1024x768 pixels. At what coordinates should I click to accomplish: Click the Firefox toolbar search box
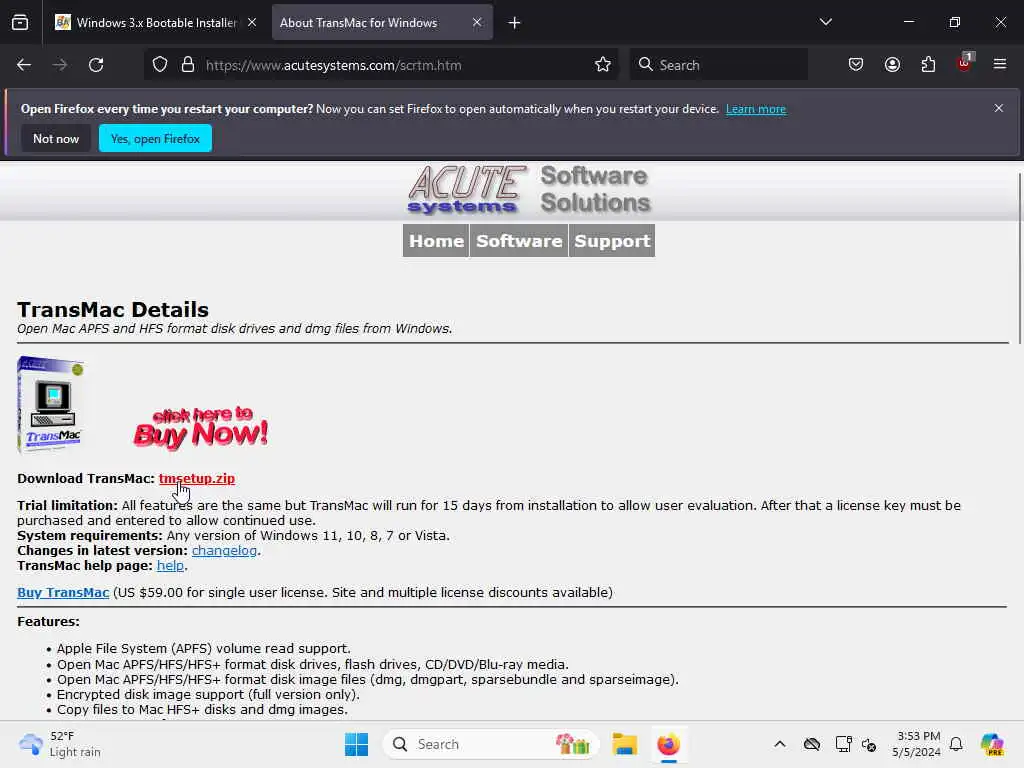coord(718,65)
